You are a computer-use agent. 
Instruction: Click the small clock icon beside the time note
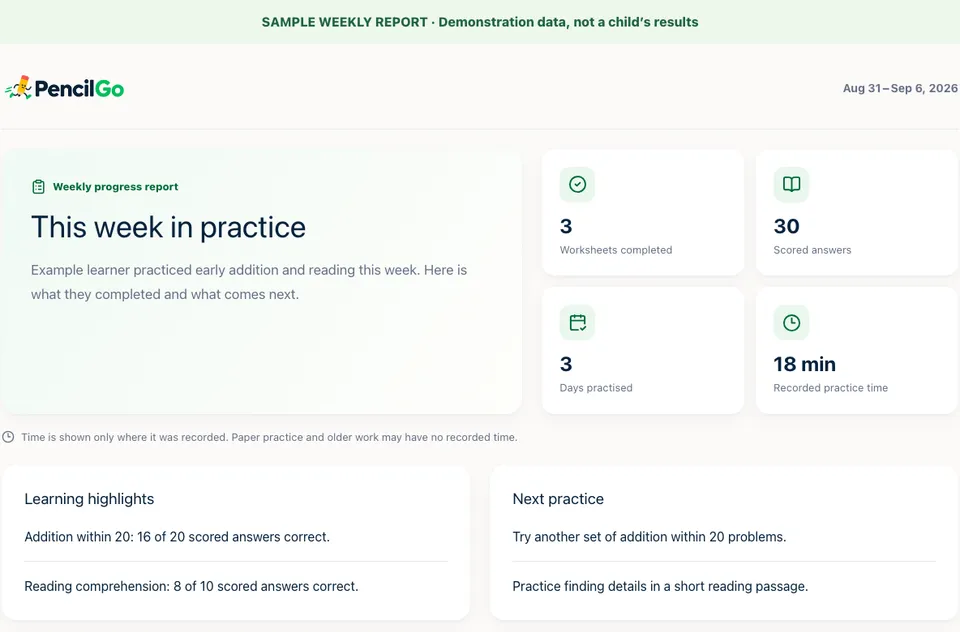[x=8, y=437]
